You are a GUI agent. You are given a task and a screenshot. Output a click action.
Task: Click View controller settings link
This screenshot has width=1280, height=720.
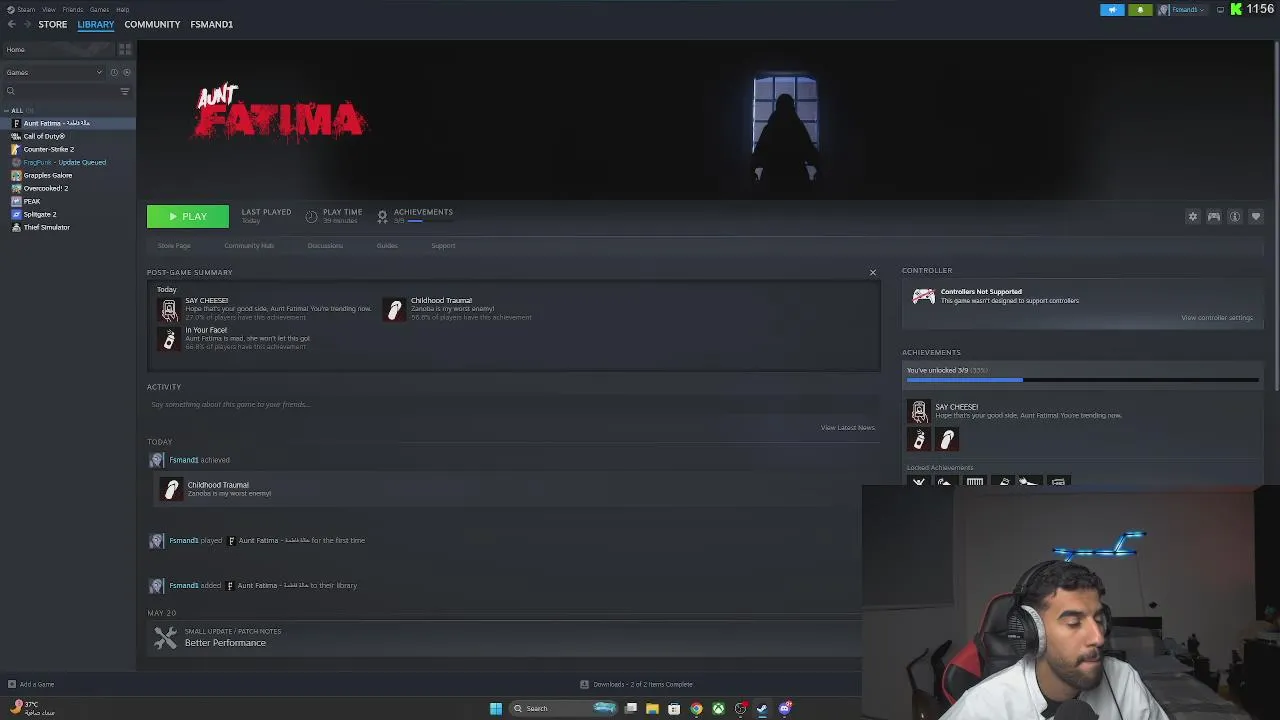click(1217, 318)
